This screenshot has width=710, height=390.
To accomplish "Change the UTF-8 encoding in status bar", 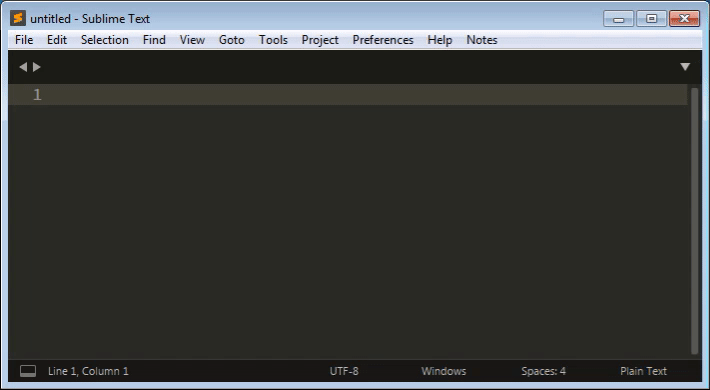I will pos(344,371).
